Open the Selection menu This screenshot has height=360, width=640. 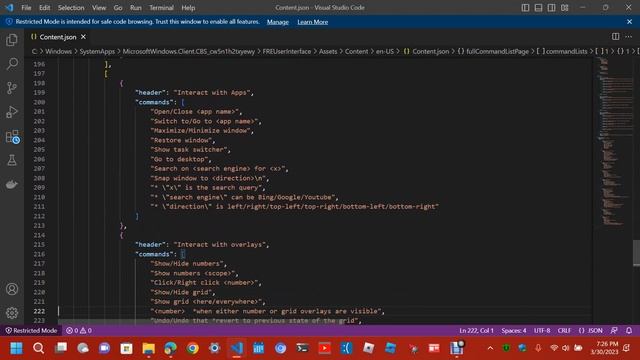71,8
